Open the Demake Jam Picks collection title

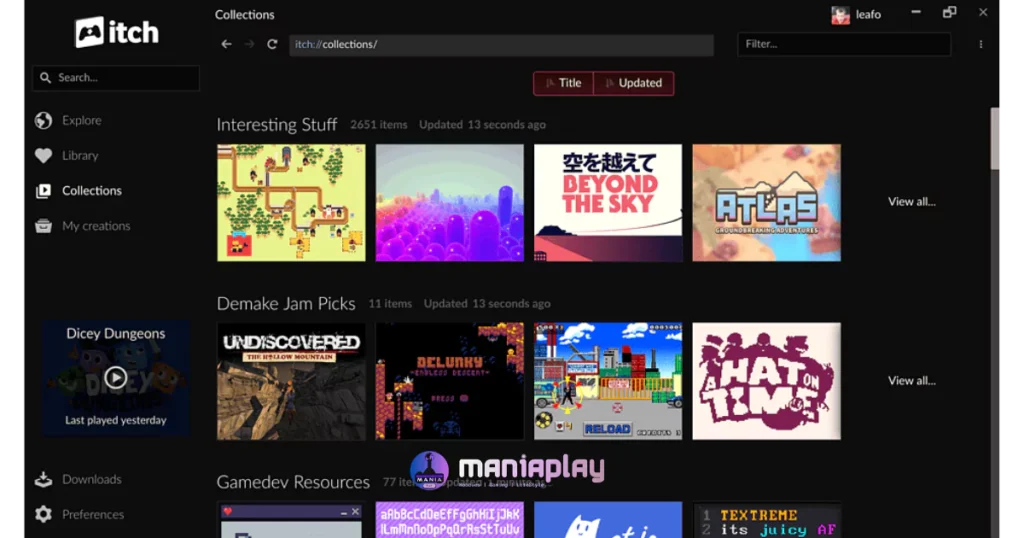[286, 304]
